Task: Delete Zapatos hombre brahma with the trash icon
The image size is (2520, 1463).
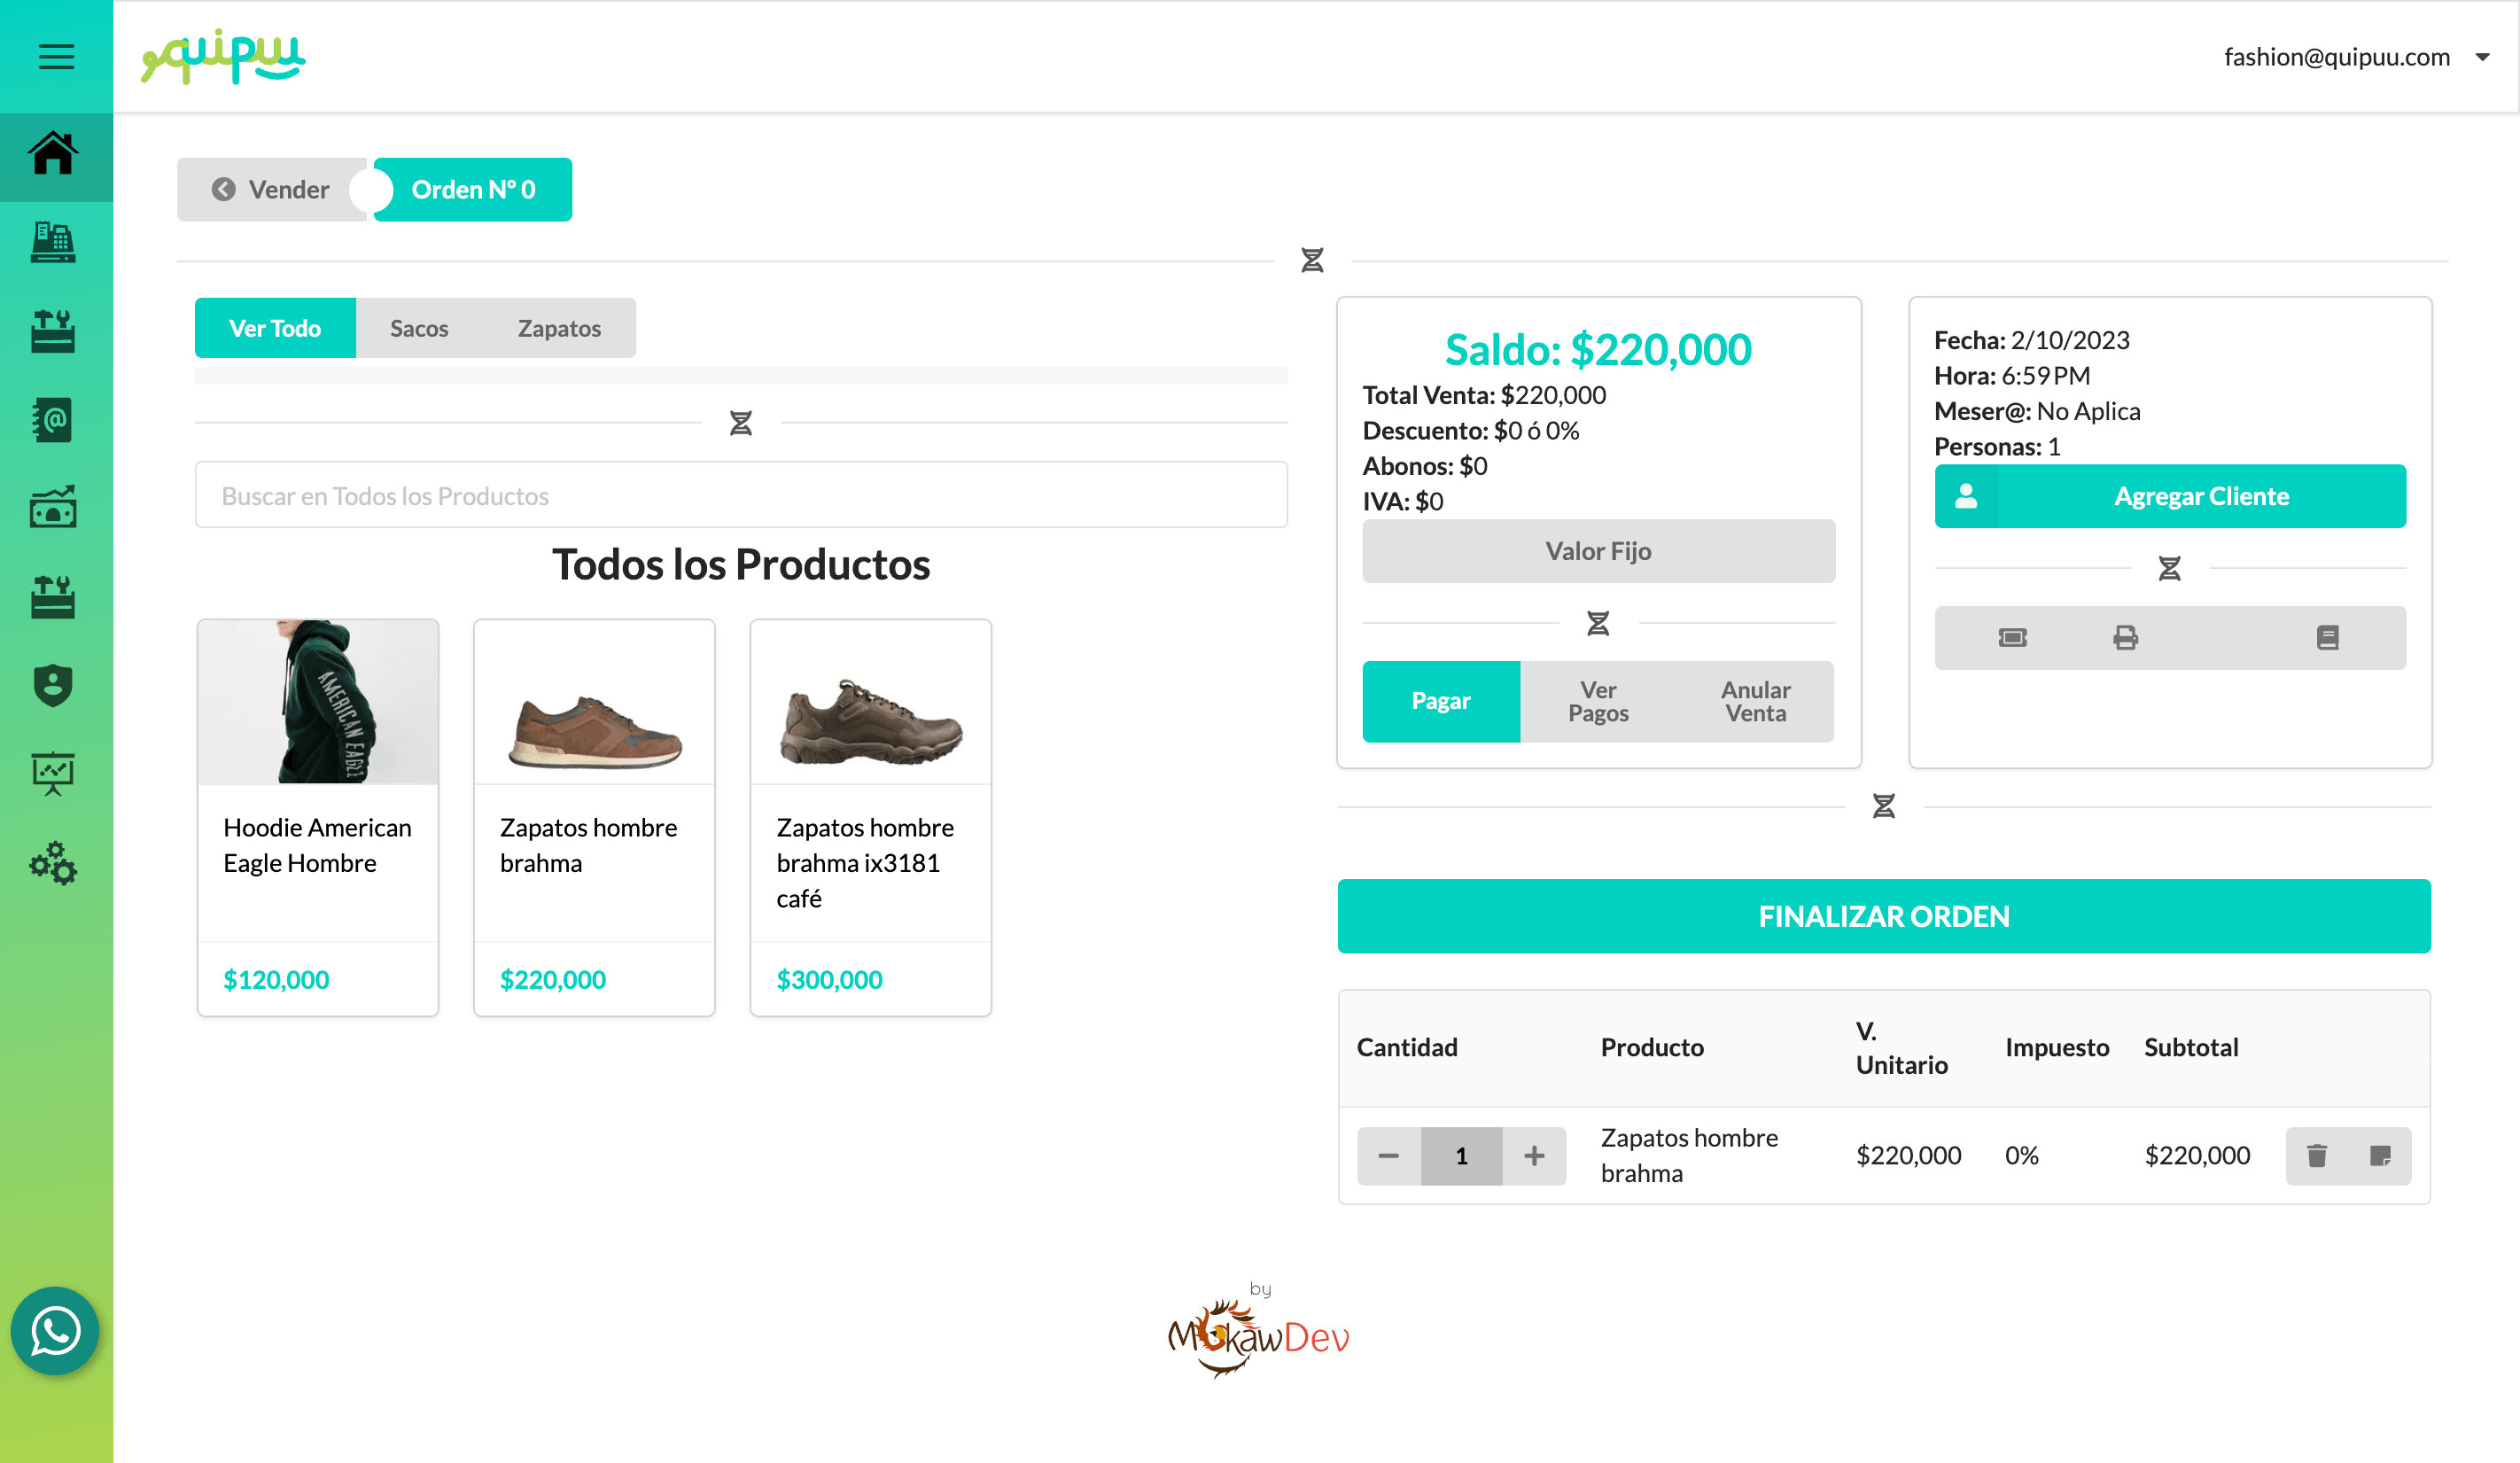Action: 2316,1155
